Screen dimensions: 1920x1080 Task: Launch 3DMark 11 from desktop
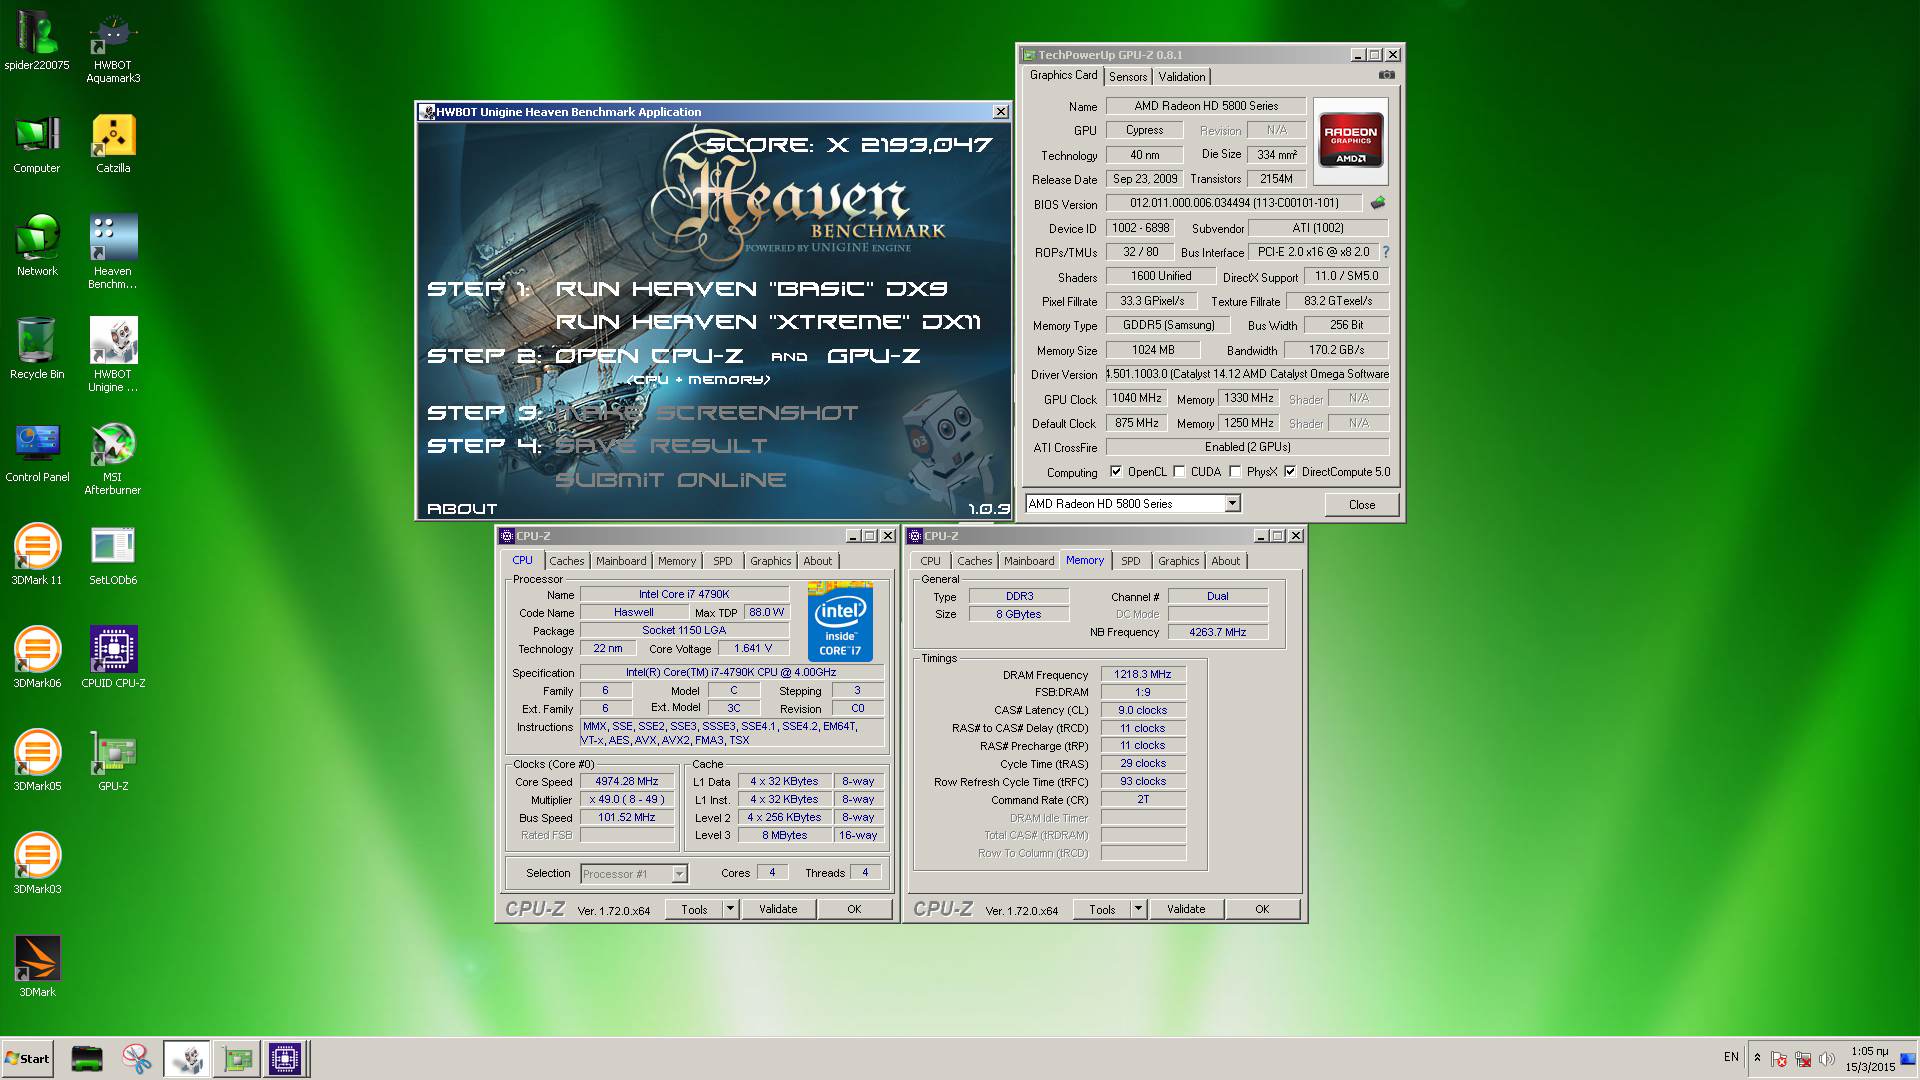tap(37, 555)
